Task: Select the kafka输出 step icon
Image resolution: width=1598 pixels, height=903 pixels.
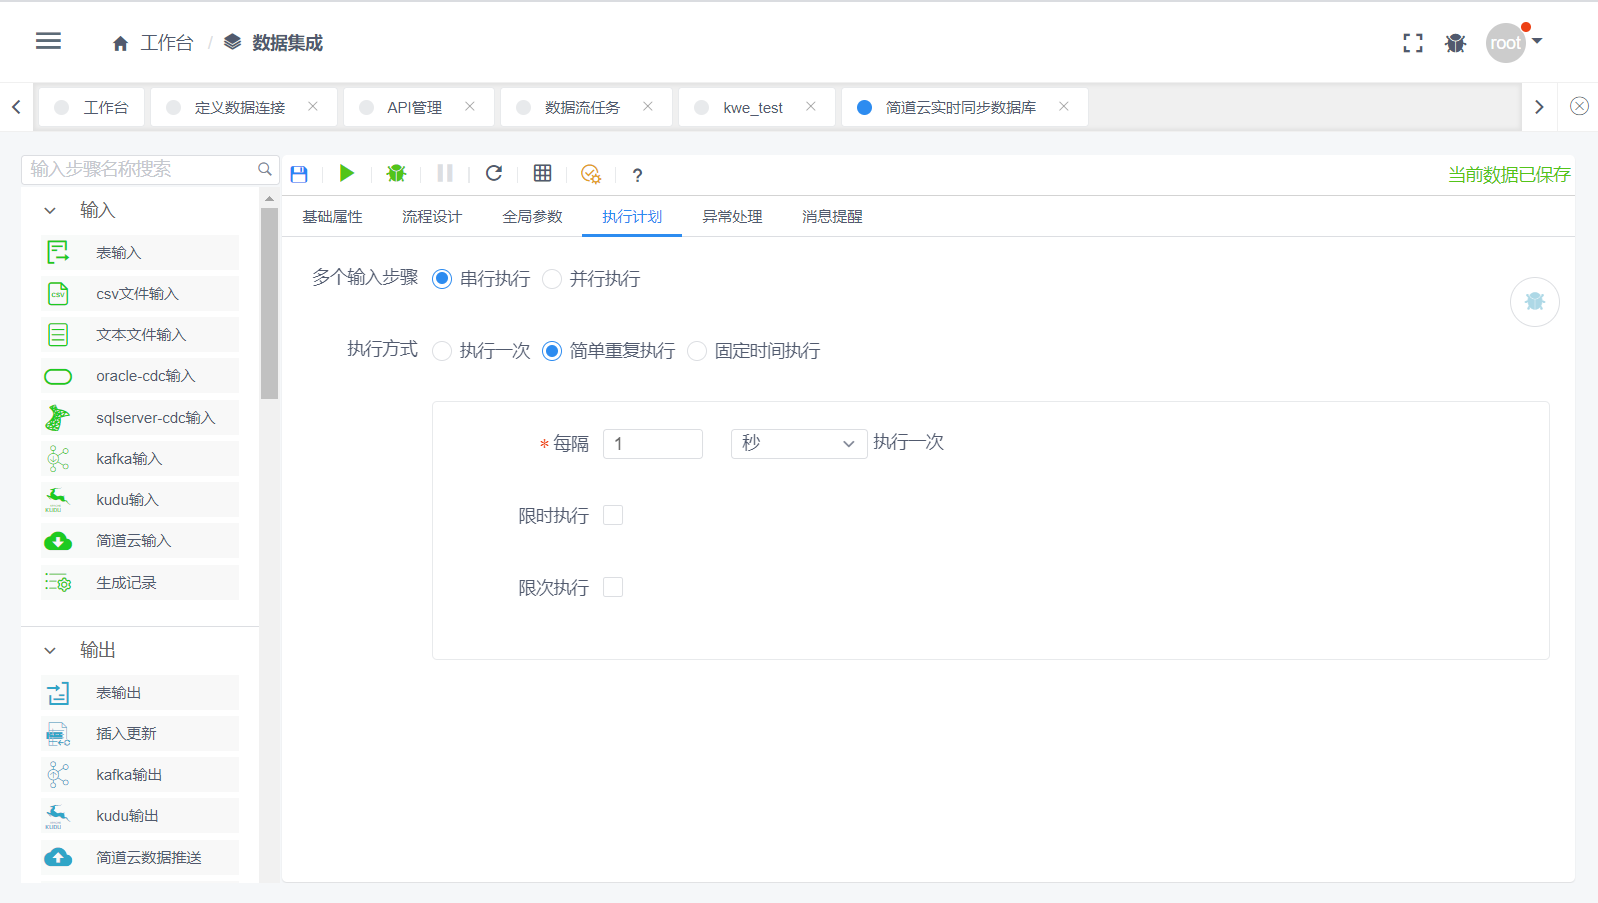Action: [x=58, y=775]
